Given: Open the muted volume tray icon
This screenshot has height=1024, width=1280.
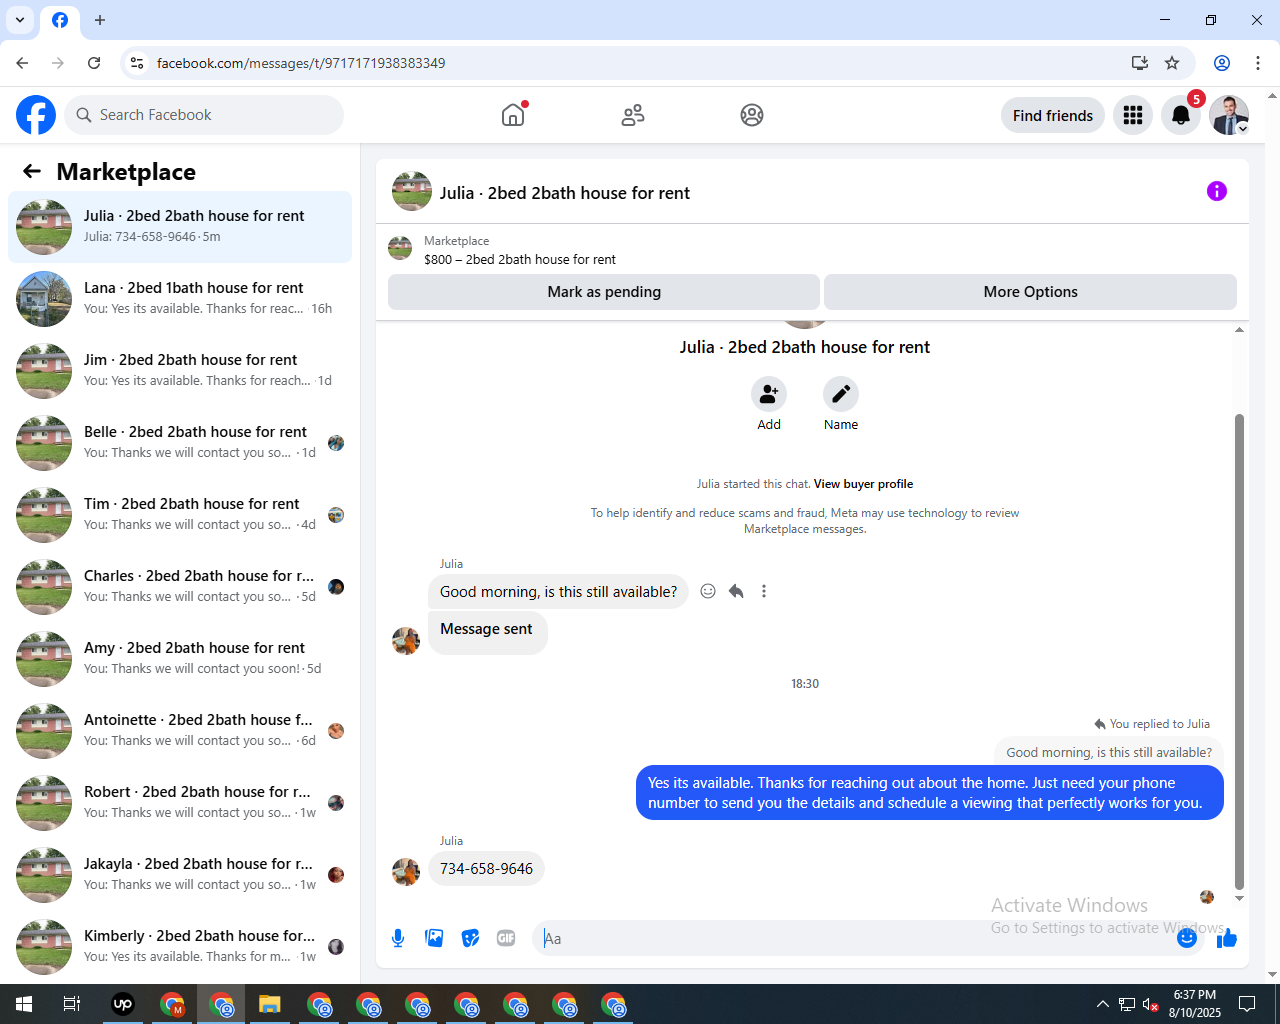Looking at the screenshot, I should [x=1151, y=1004].
